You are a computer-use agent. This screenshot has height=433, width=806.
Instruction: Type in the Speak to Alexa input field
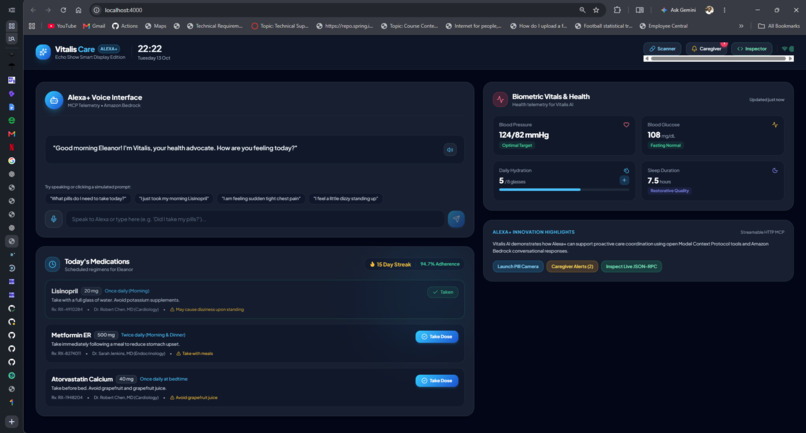point(255,219)
